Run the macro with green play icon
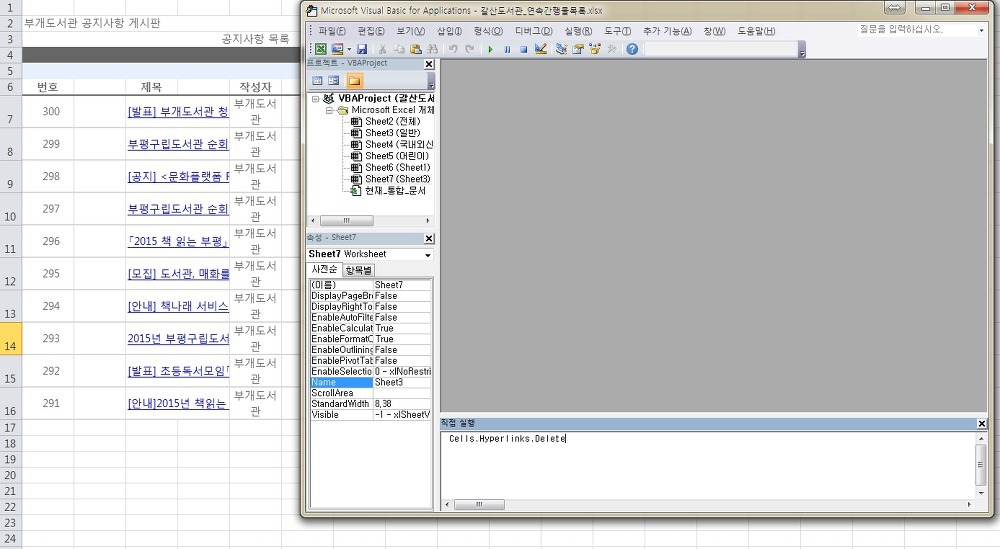The height and width of the screenshot is (549, 1000). pyautogui.click(x=490, y=49)
